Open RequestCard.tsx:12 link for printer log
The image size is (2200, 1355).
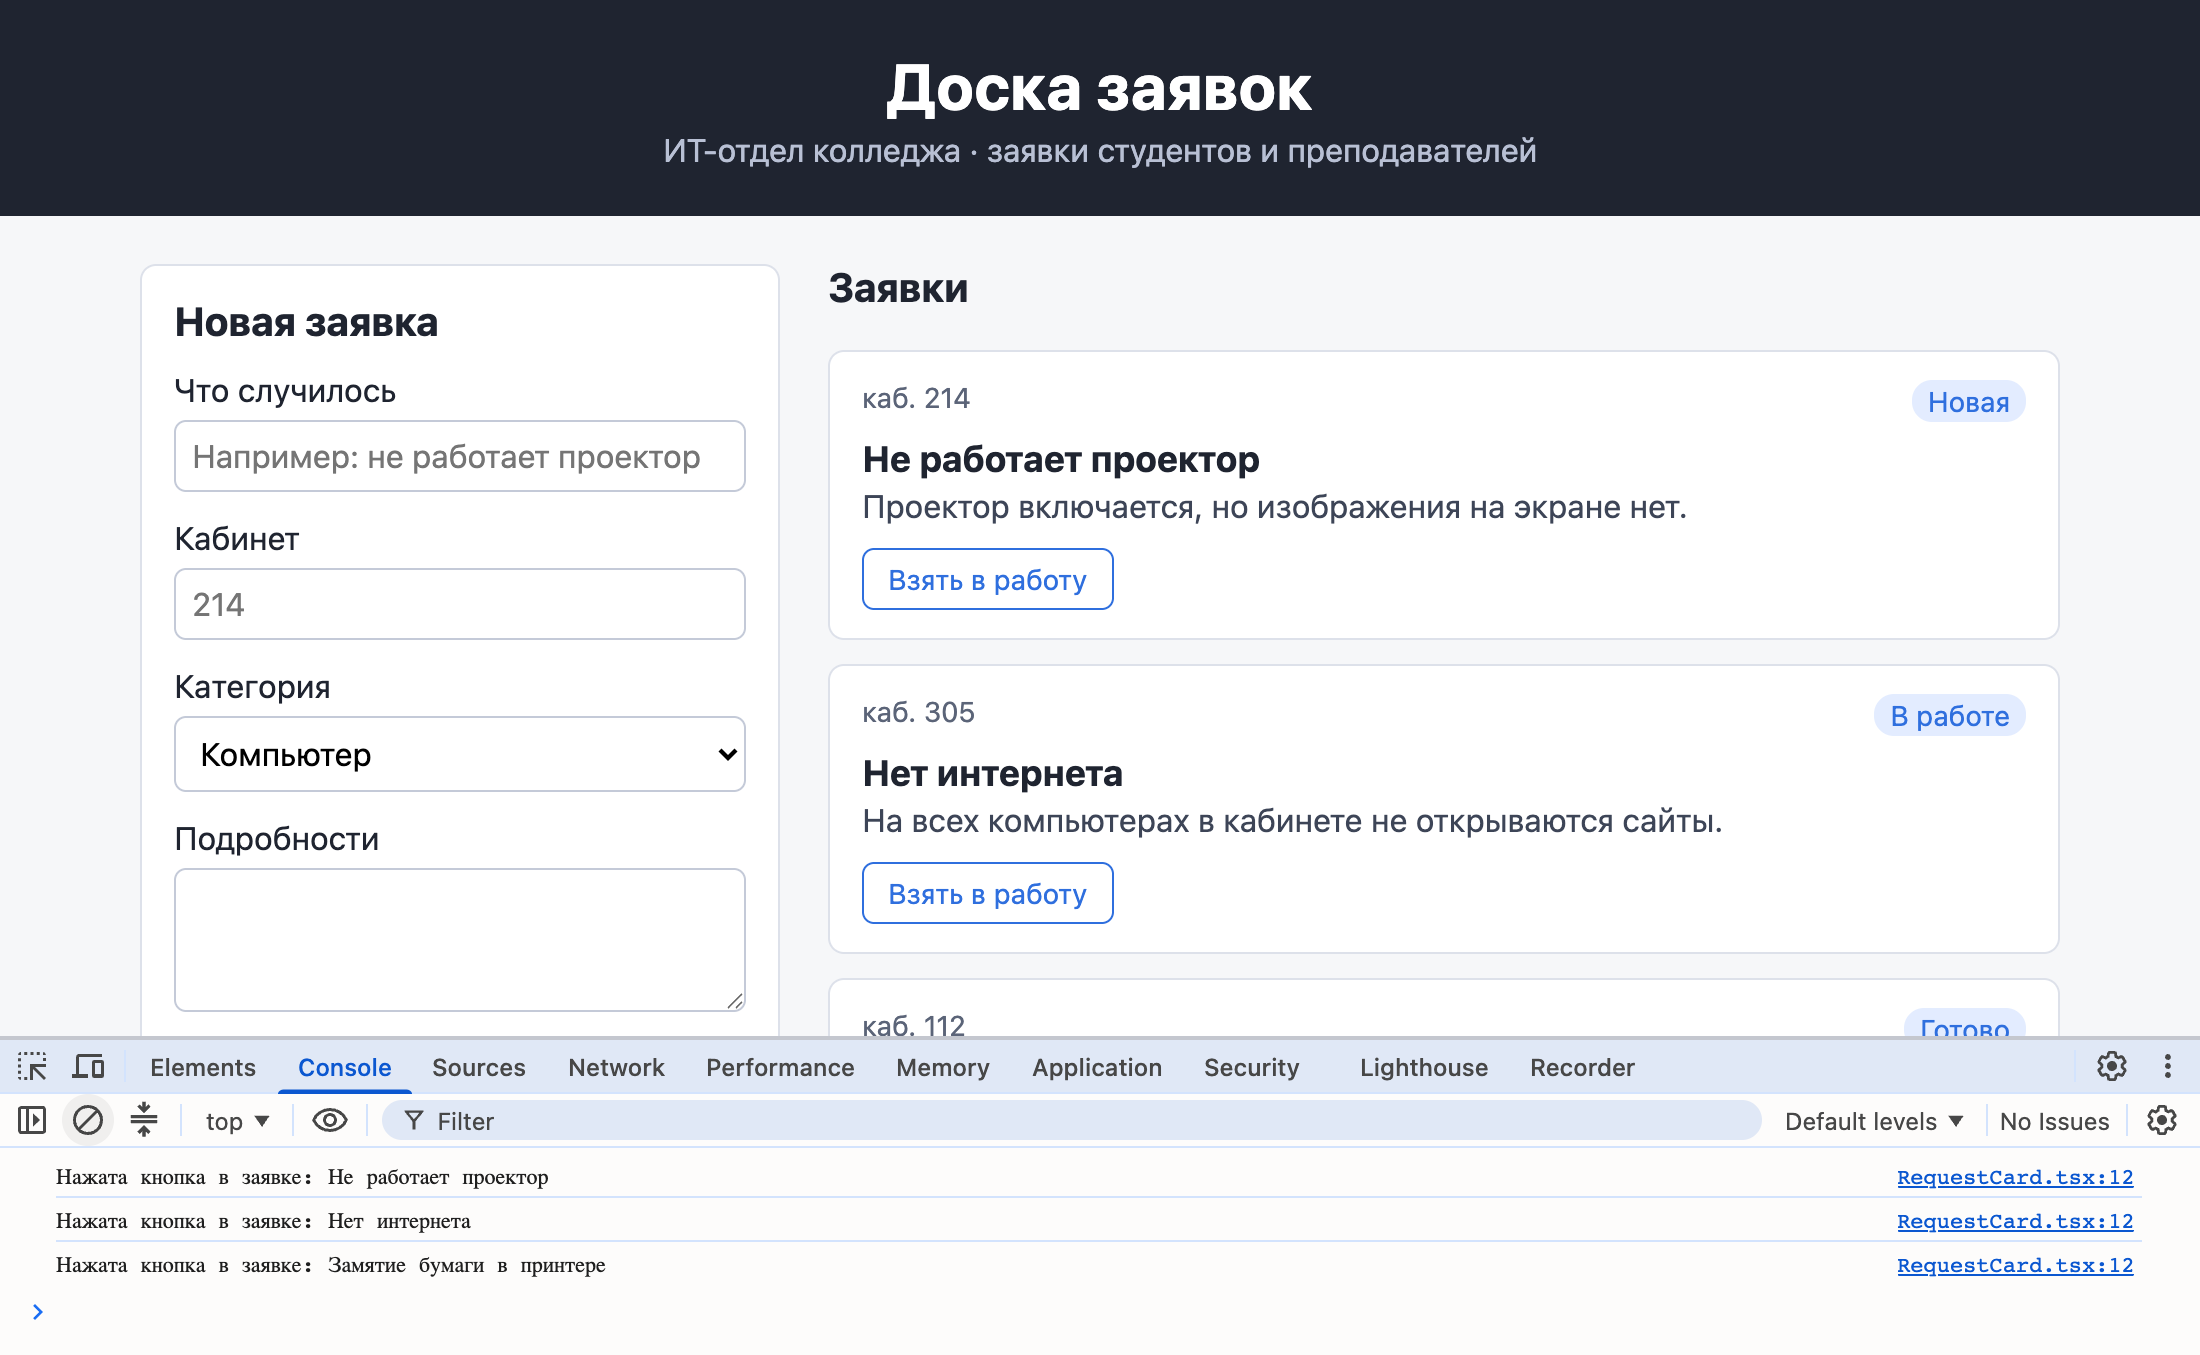[x=2015, y=1265]
